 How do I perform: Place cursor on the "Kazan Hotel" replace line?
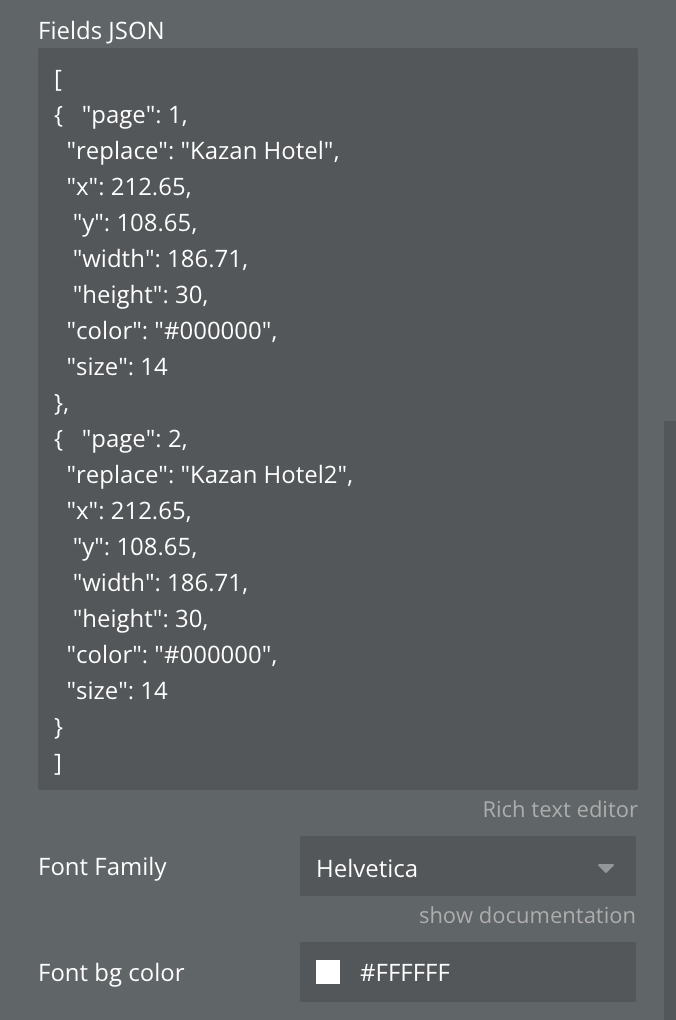click(x=203, y=151)
